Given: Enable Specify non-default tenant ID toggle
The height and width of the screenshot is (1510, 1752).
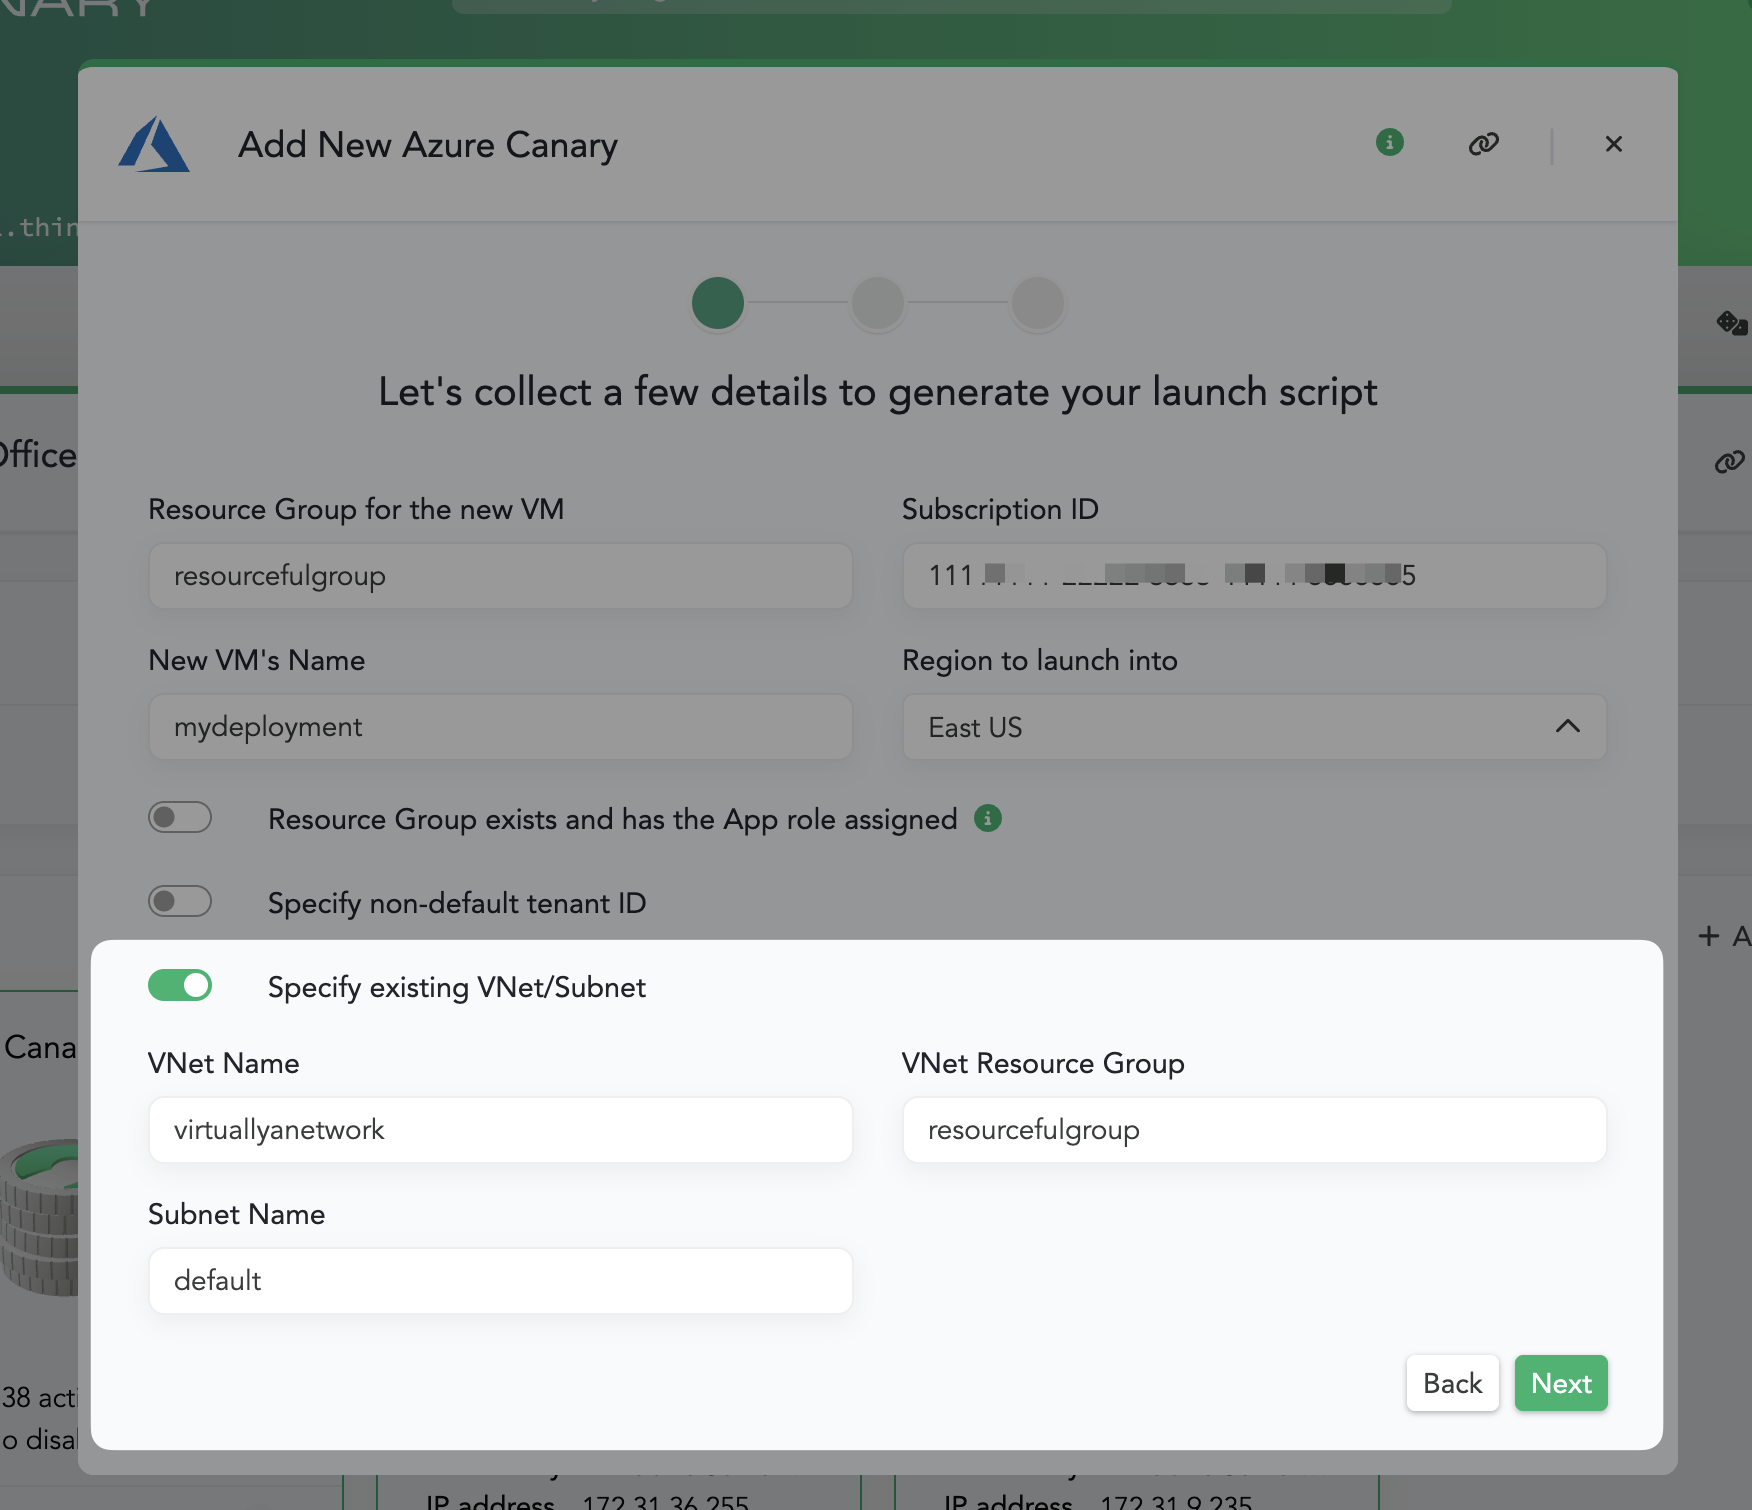Looking at the screenshot, I should coord(180,902).
